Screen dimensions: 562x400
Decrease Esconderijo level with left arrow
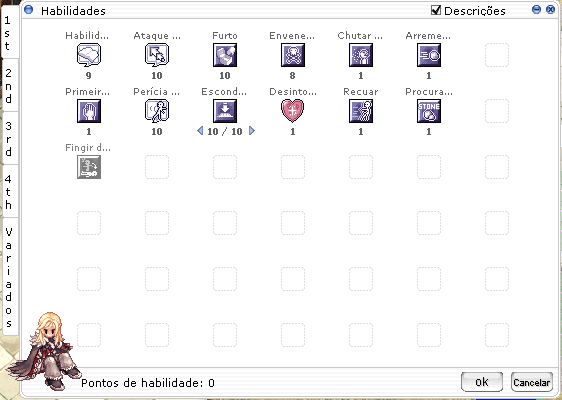click(200, 131)
